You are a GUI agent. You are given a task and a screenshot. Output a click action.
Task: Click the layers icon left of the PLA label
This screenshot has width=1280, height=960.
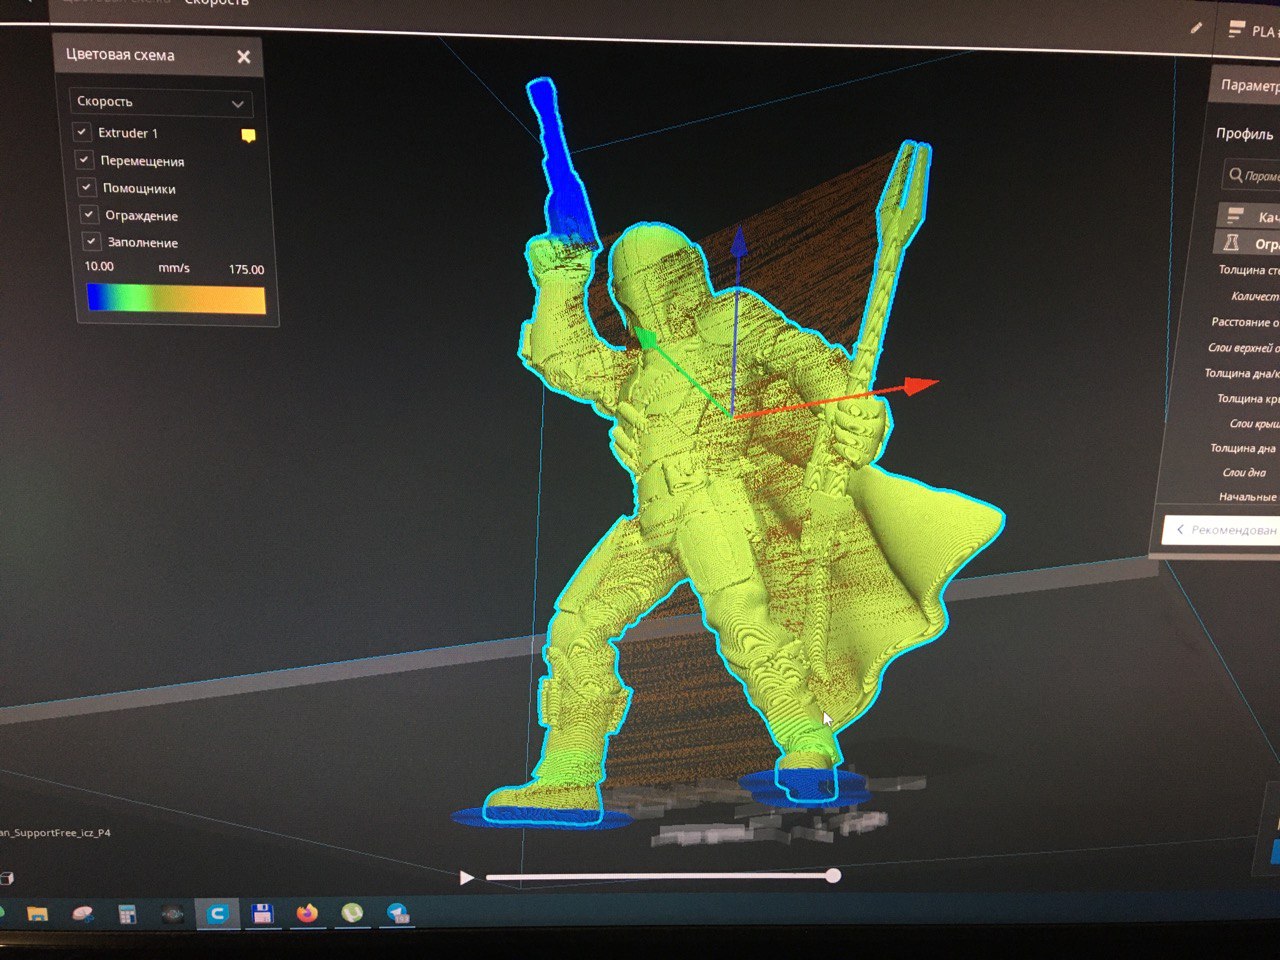point(1237,30)
